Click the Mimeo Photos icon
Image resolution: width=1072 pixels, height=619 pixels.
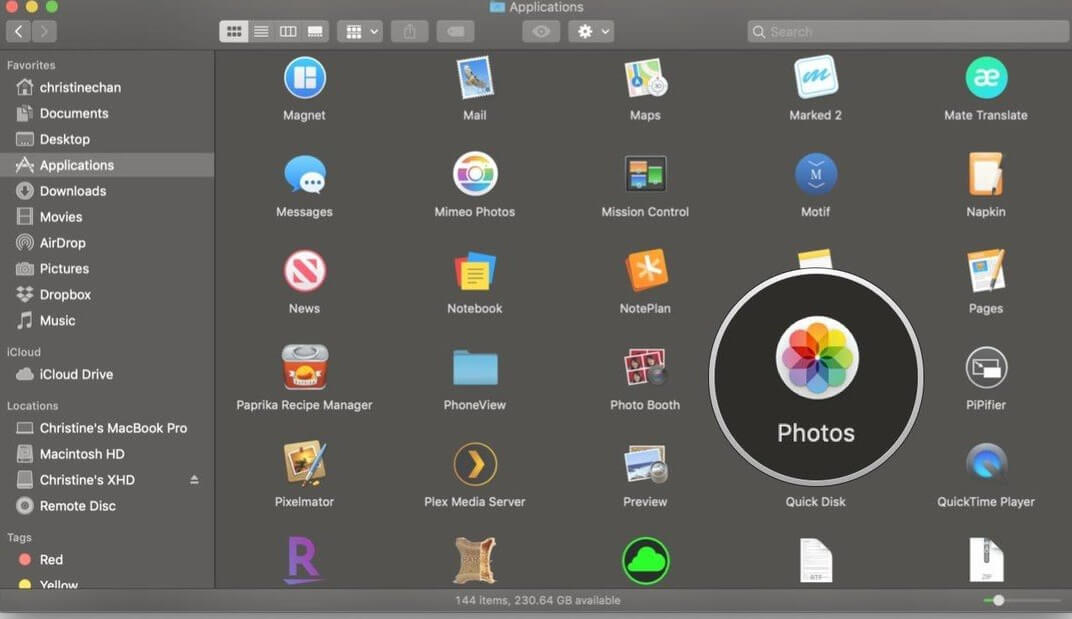[x=474, y=174]
